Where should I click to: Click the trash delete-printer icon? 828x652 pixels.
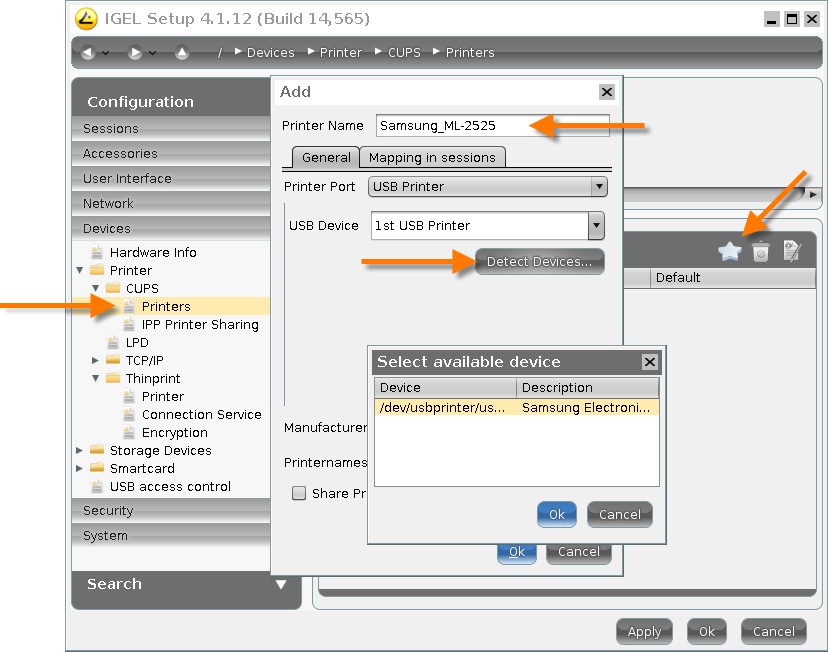click(x=760, y=251)
